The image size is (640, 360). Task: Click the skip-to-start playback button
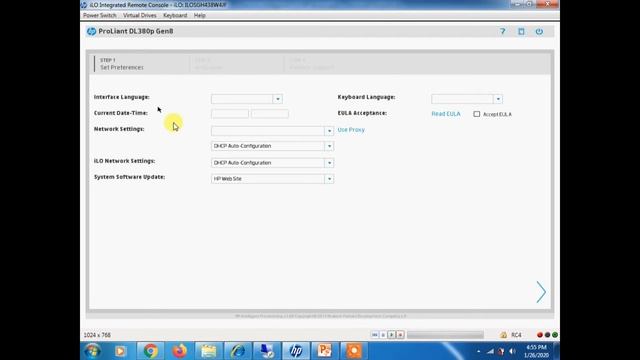point(375,335)
